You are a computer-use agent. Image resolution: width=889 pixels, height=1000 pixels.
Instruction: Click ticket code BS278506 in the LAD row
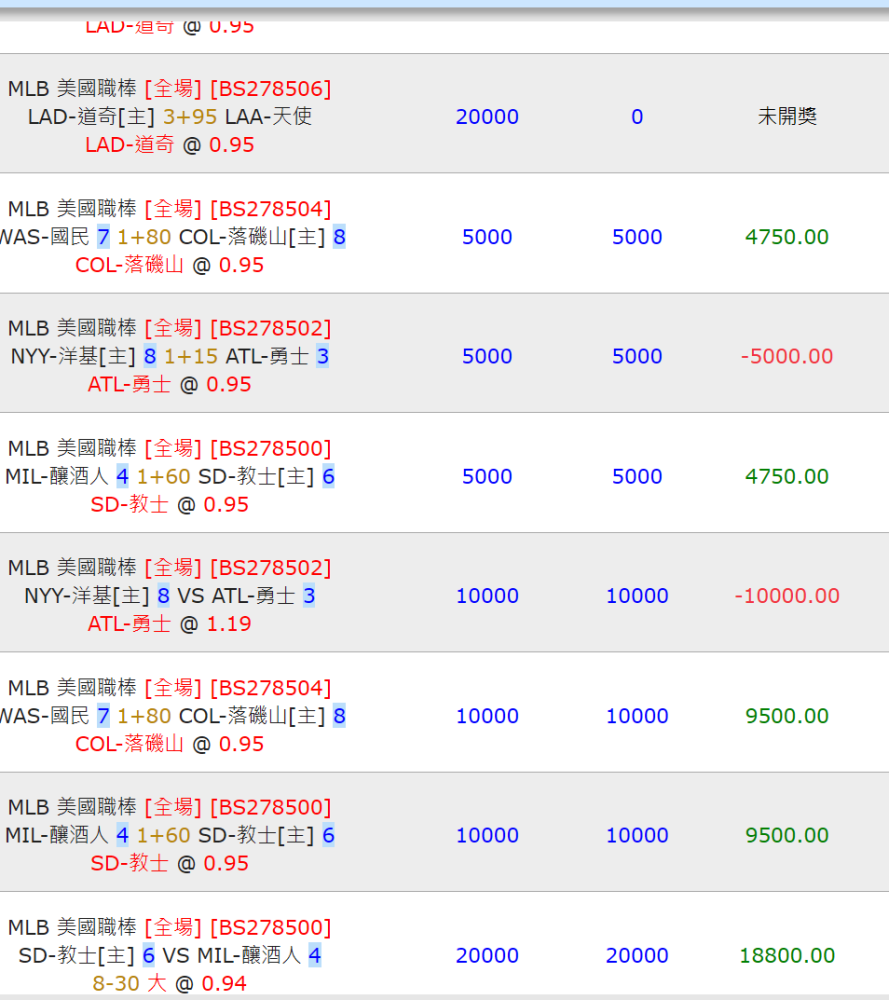270,89
